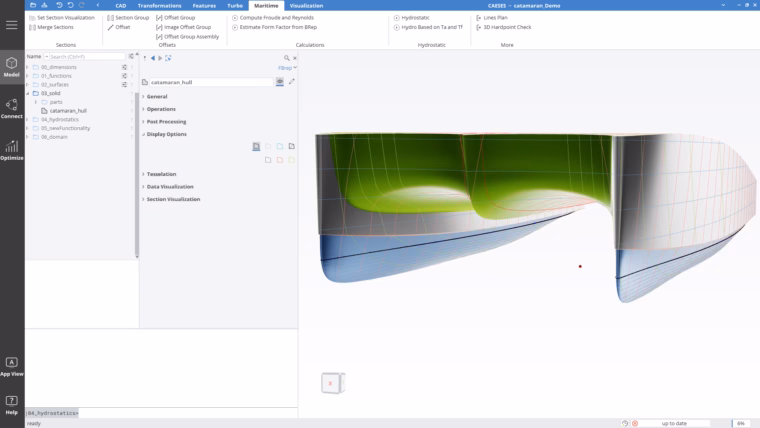Toggle the red display option icon

click(x=280, y=159)
